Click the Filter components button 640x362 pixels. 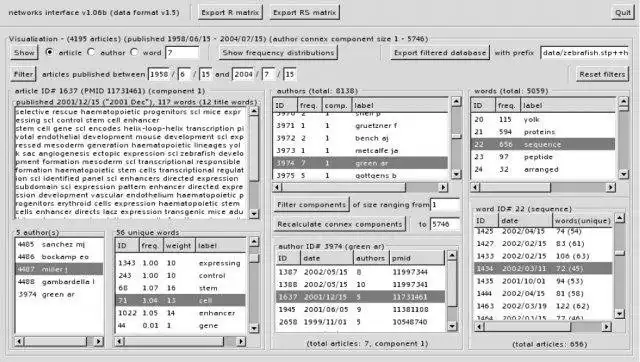pos(311,204)
